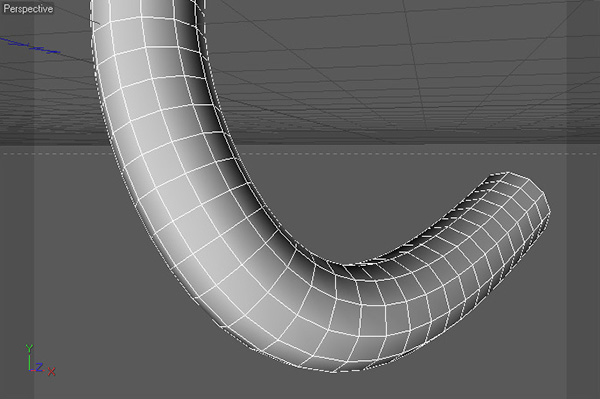
Task: Click the Perspective viewport label
Action: tap(28, 8)
